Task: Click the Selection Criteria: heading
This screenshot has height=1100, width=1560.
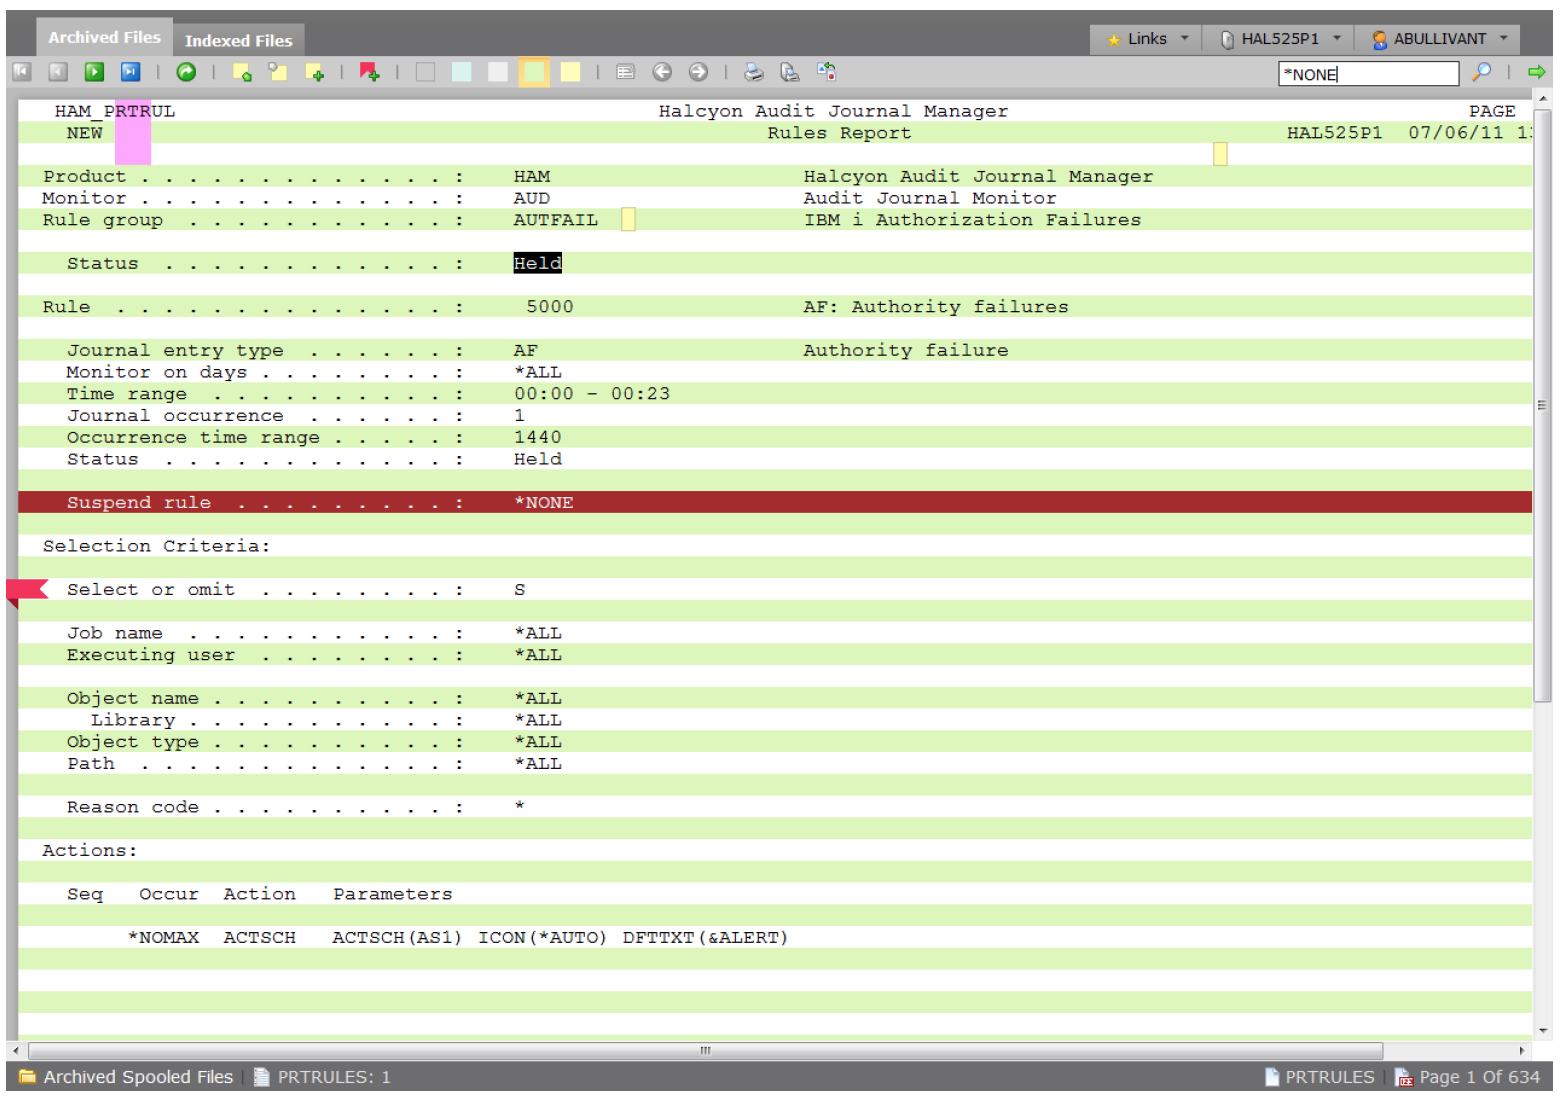Action: click(156, 546)
